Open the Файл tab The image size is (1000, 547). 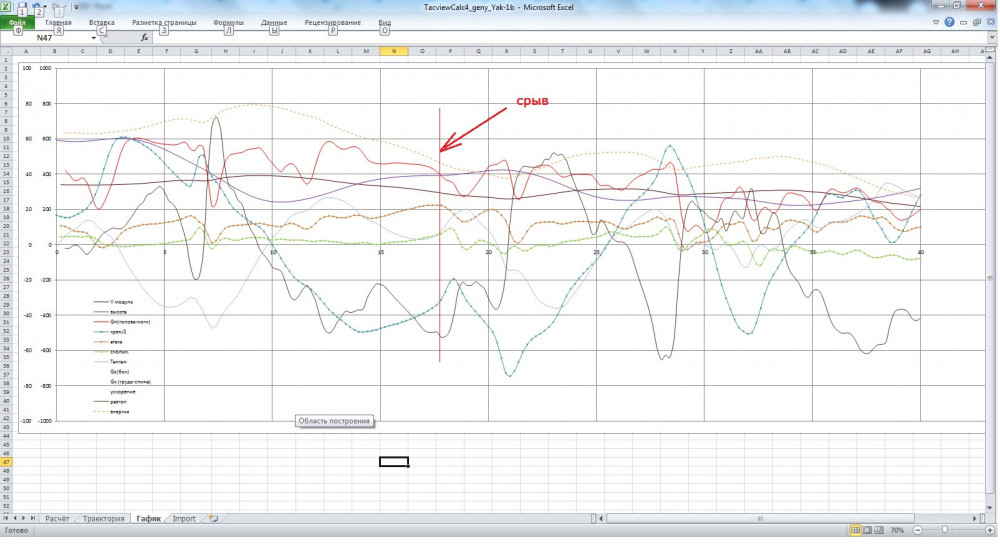point(17,22)
